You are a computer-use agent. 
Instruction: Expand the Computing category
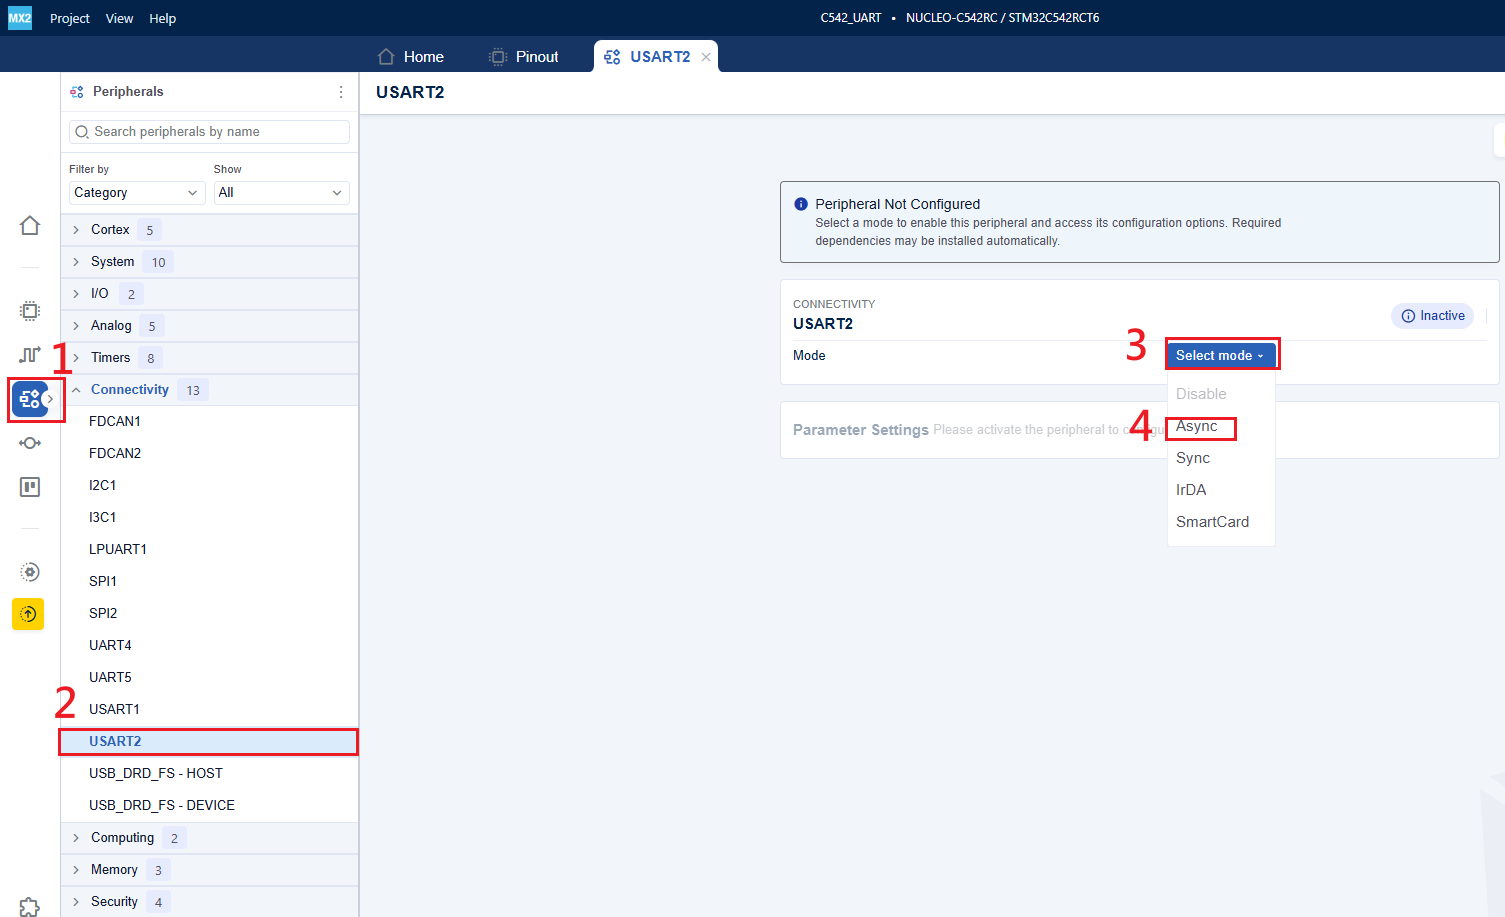pyautogui.click(x=209, y=838)
